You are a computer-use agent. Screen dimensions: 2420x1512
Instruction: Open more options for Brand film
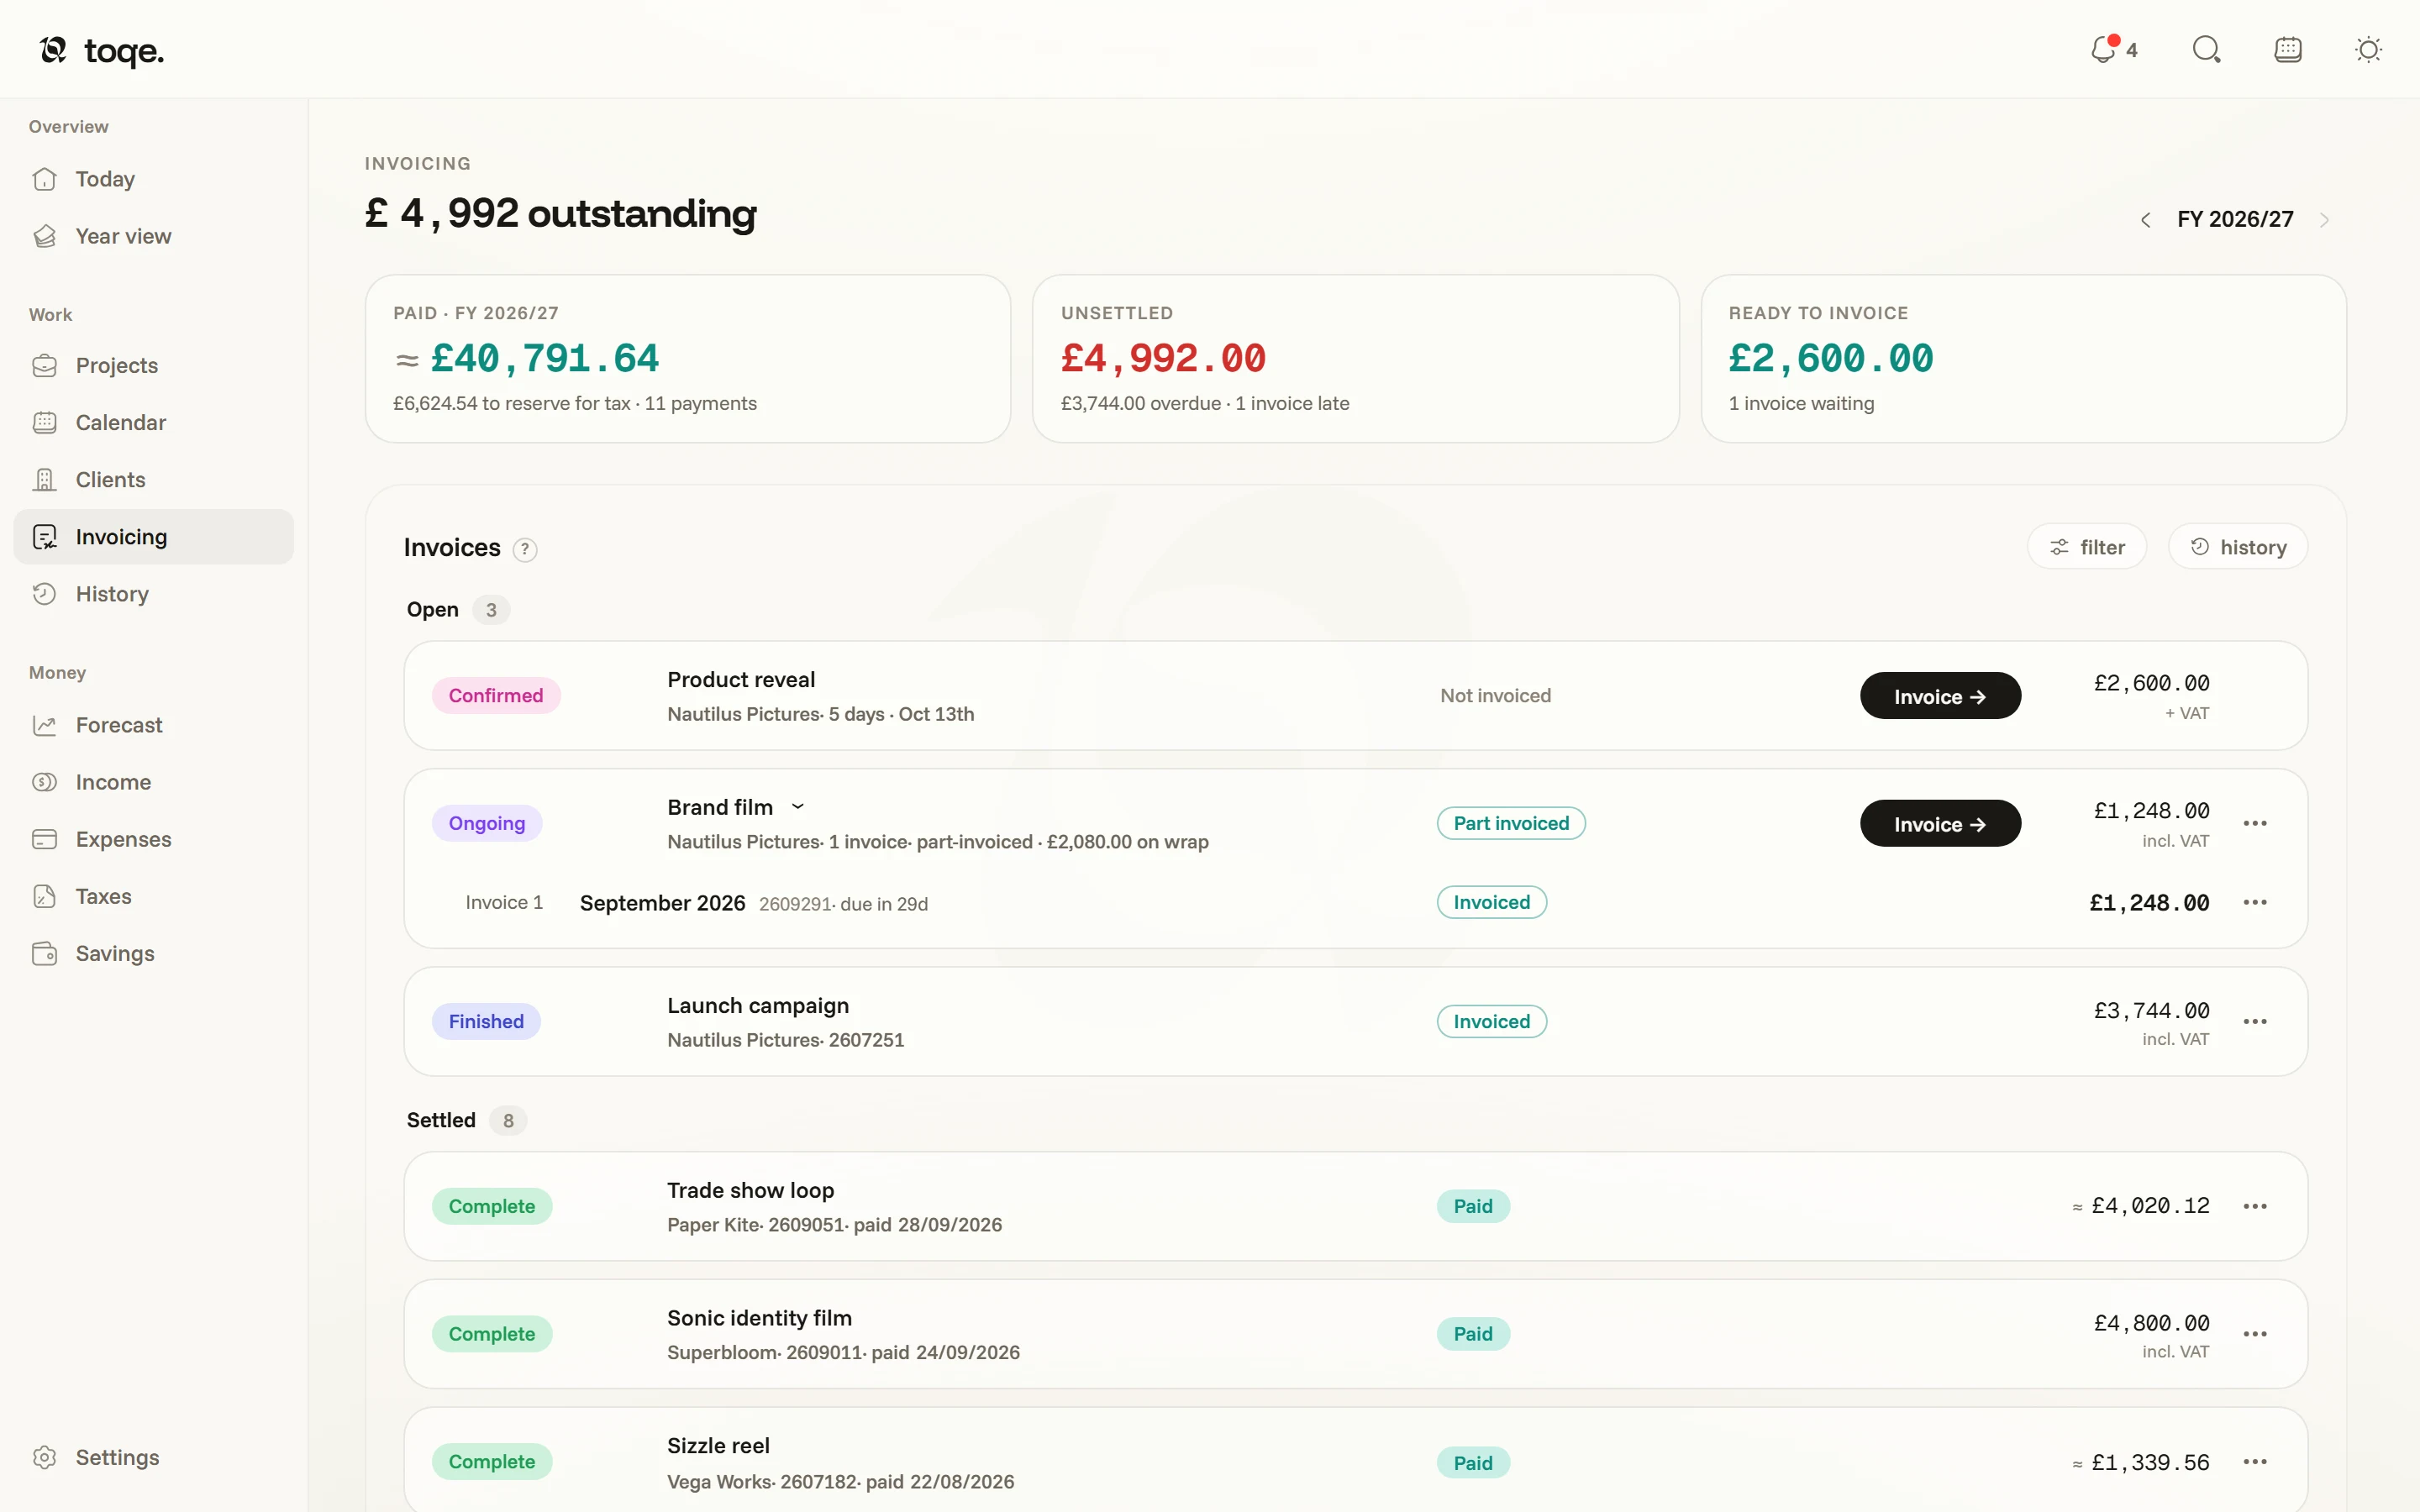pos(2255,823)
